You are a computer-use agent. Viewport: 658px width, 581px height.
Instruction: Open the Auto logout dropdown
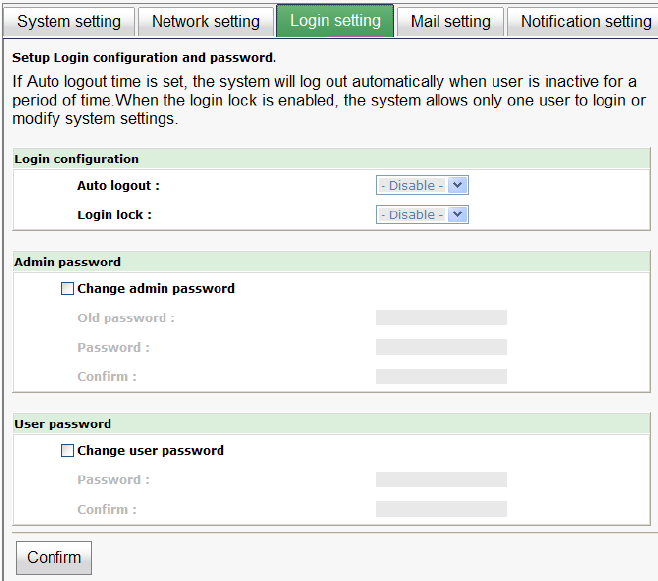pos(422,185)
